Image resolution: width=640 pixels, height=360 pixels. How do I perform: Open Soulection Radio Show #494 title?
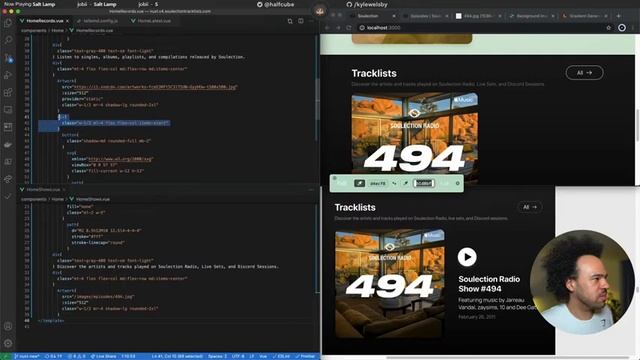coord(489,284)
